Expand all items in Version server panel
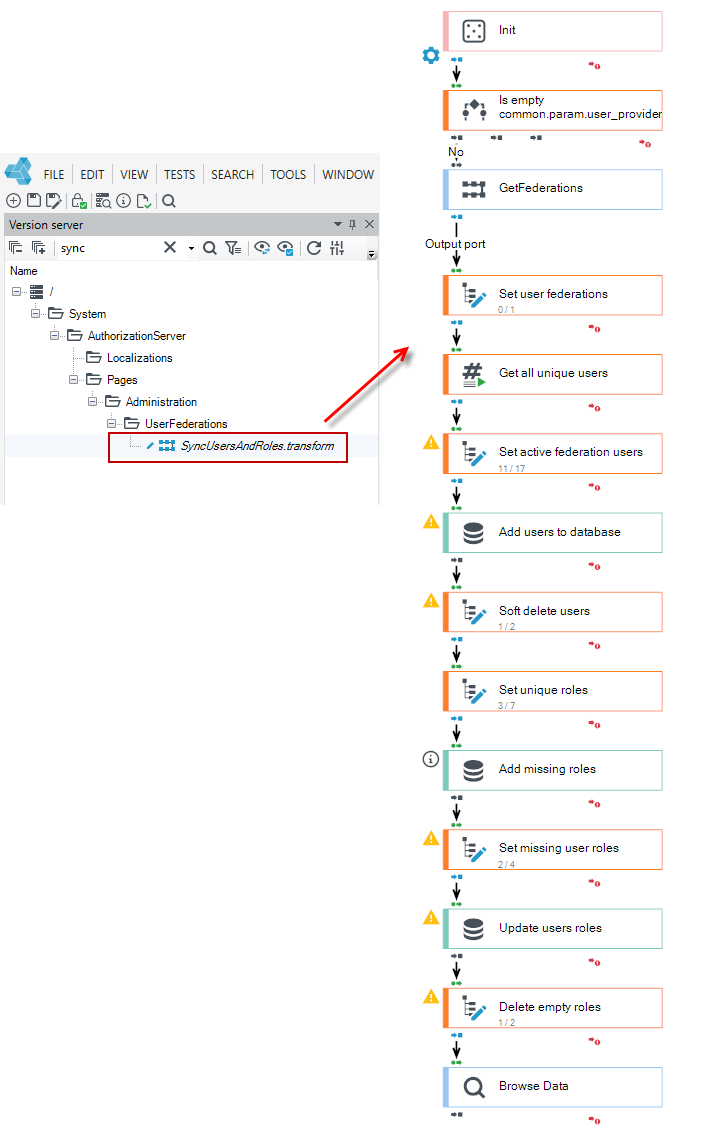The width and height of the screenshot is (705, 1140). (39, 248)
